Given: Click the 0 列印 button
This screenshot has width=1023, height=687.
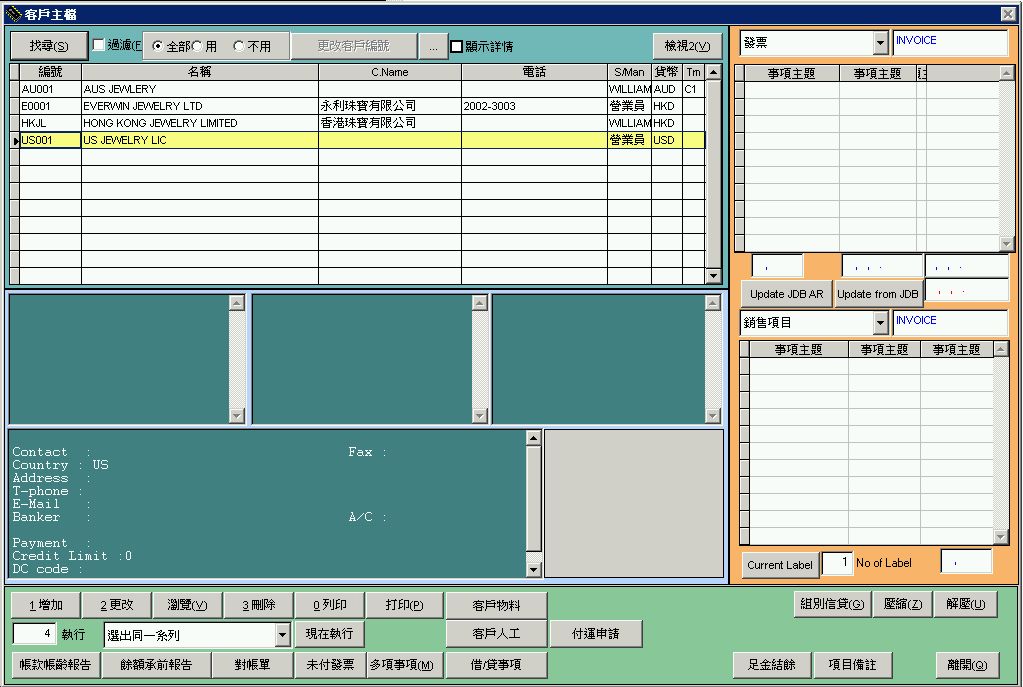Looking at the screenshot, I should [x=329, y=605].
